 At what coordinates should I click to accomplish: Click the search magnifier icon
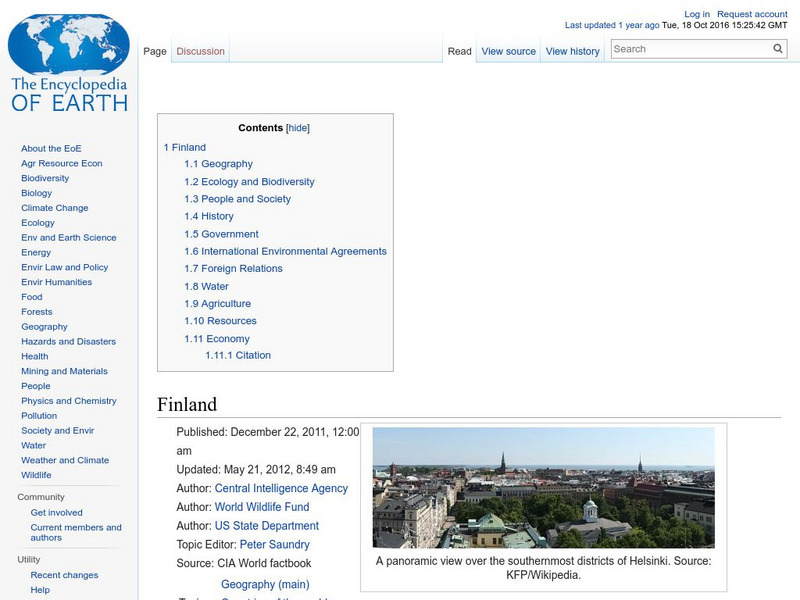(777, 47)
